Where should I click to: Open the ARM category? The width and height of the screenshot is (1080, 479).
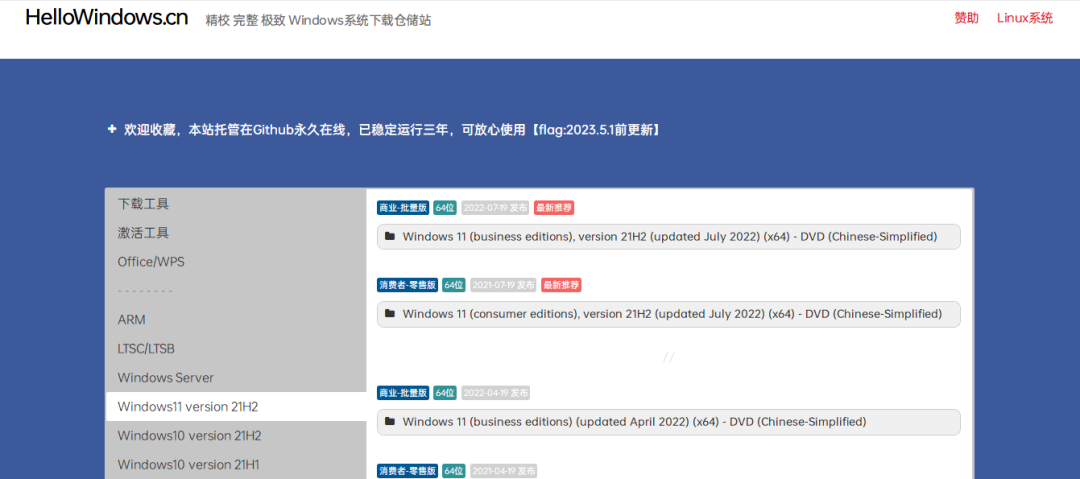pyautogui.click(x=236, y=320)
